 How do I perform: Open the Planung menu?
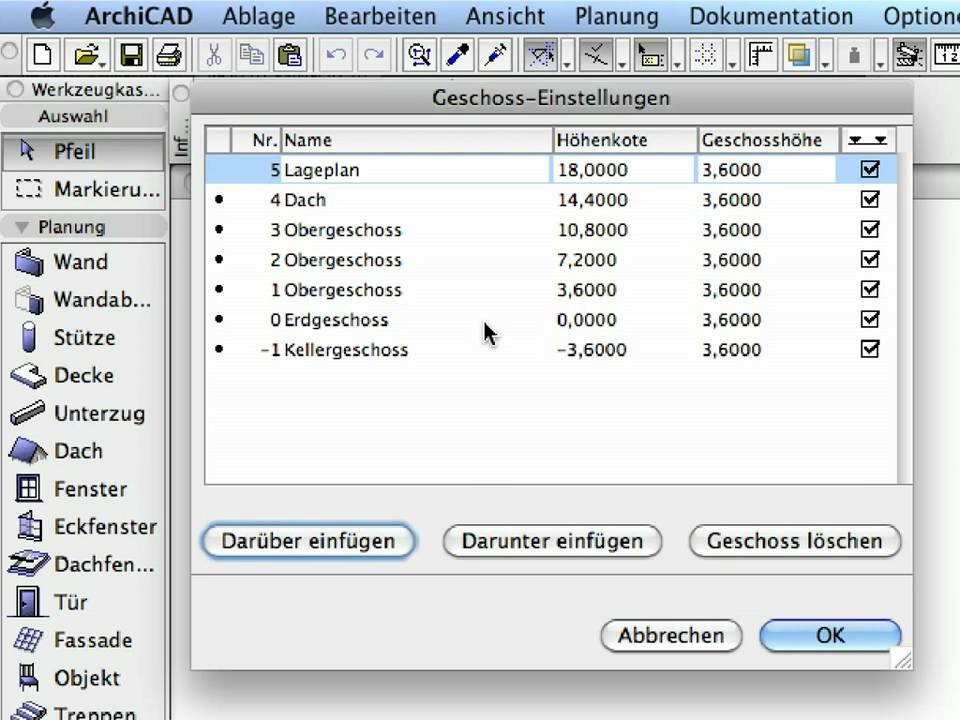pyautogui.click(x=617, y=17)
